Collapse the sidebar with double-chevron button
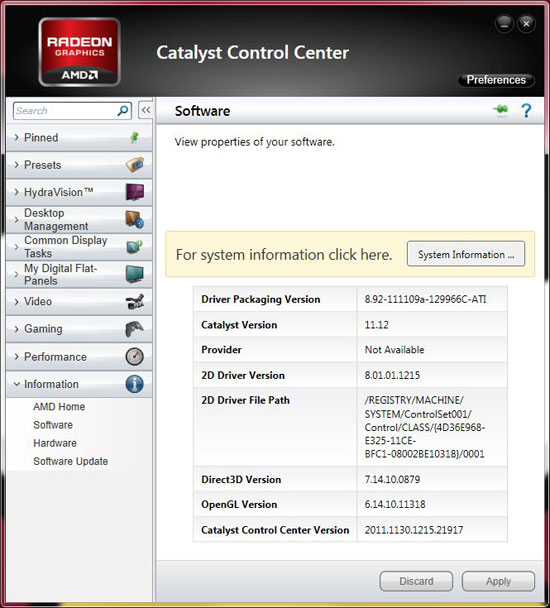 (x=146, y=110)
